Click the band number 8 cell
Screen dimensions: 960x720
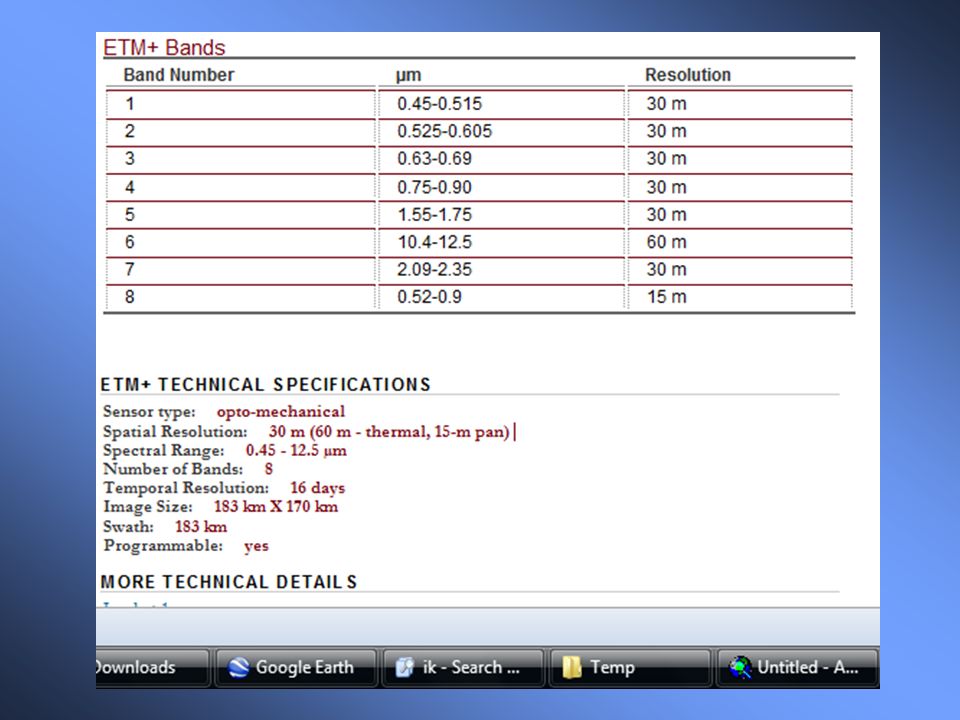coord(241,297)
